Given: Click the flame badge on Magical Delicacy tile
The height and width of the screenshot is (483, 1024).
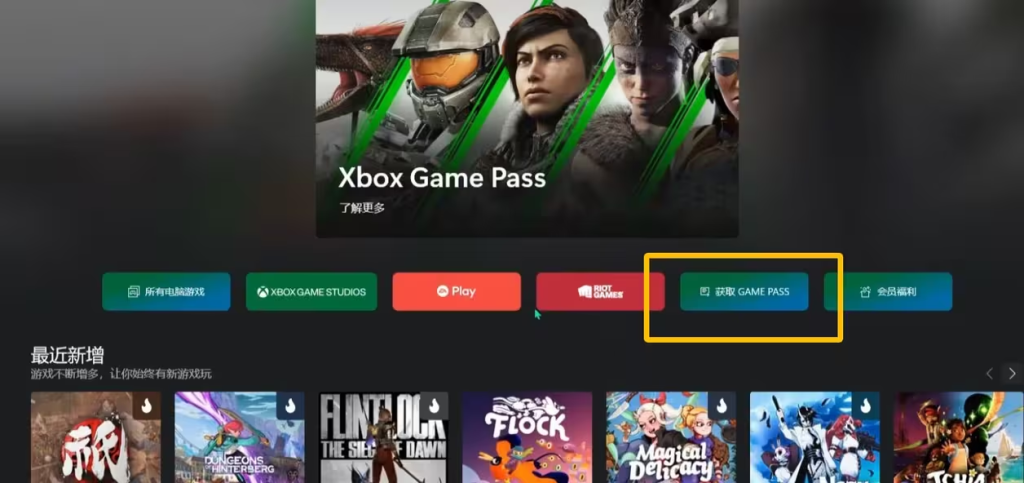Looking at the screenshot, I should [722, 406].
